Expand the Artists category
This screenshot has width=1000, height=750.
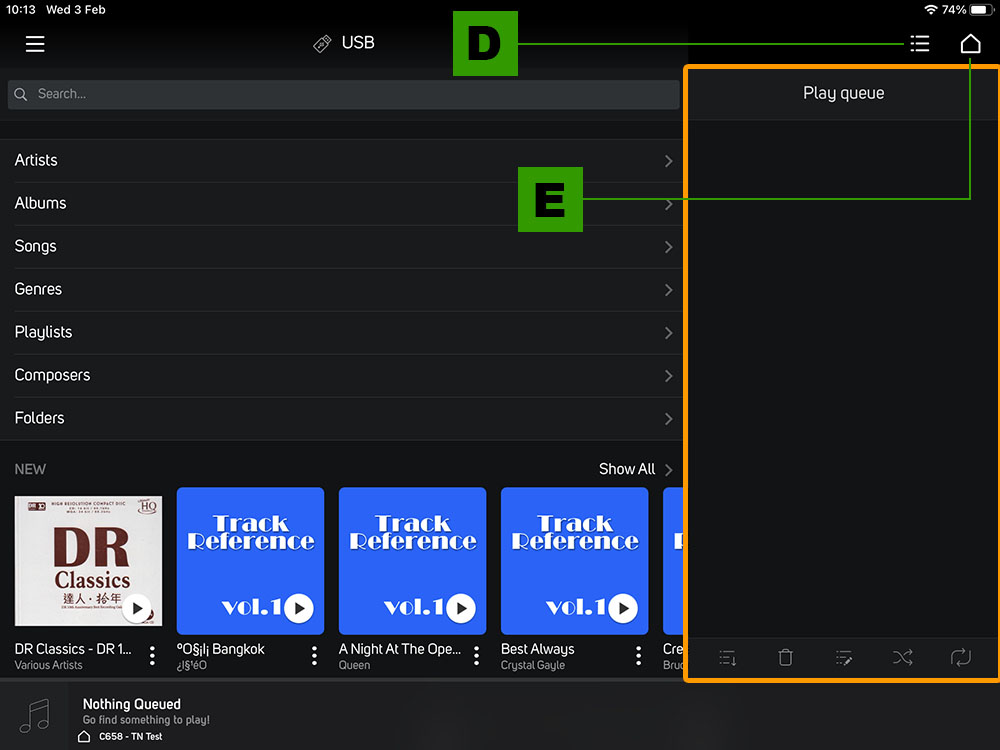[340, 161]
